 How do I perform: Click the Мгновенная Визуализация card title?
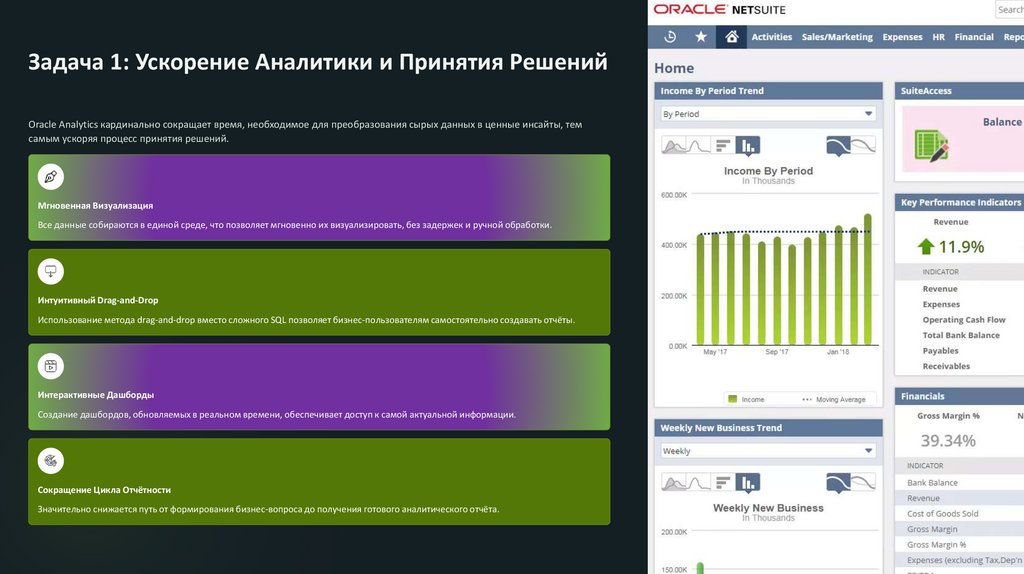(95, 205)
